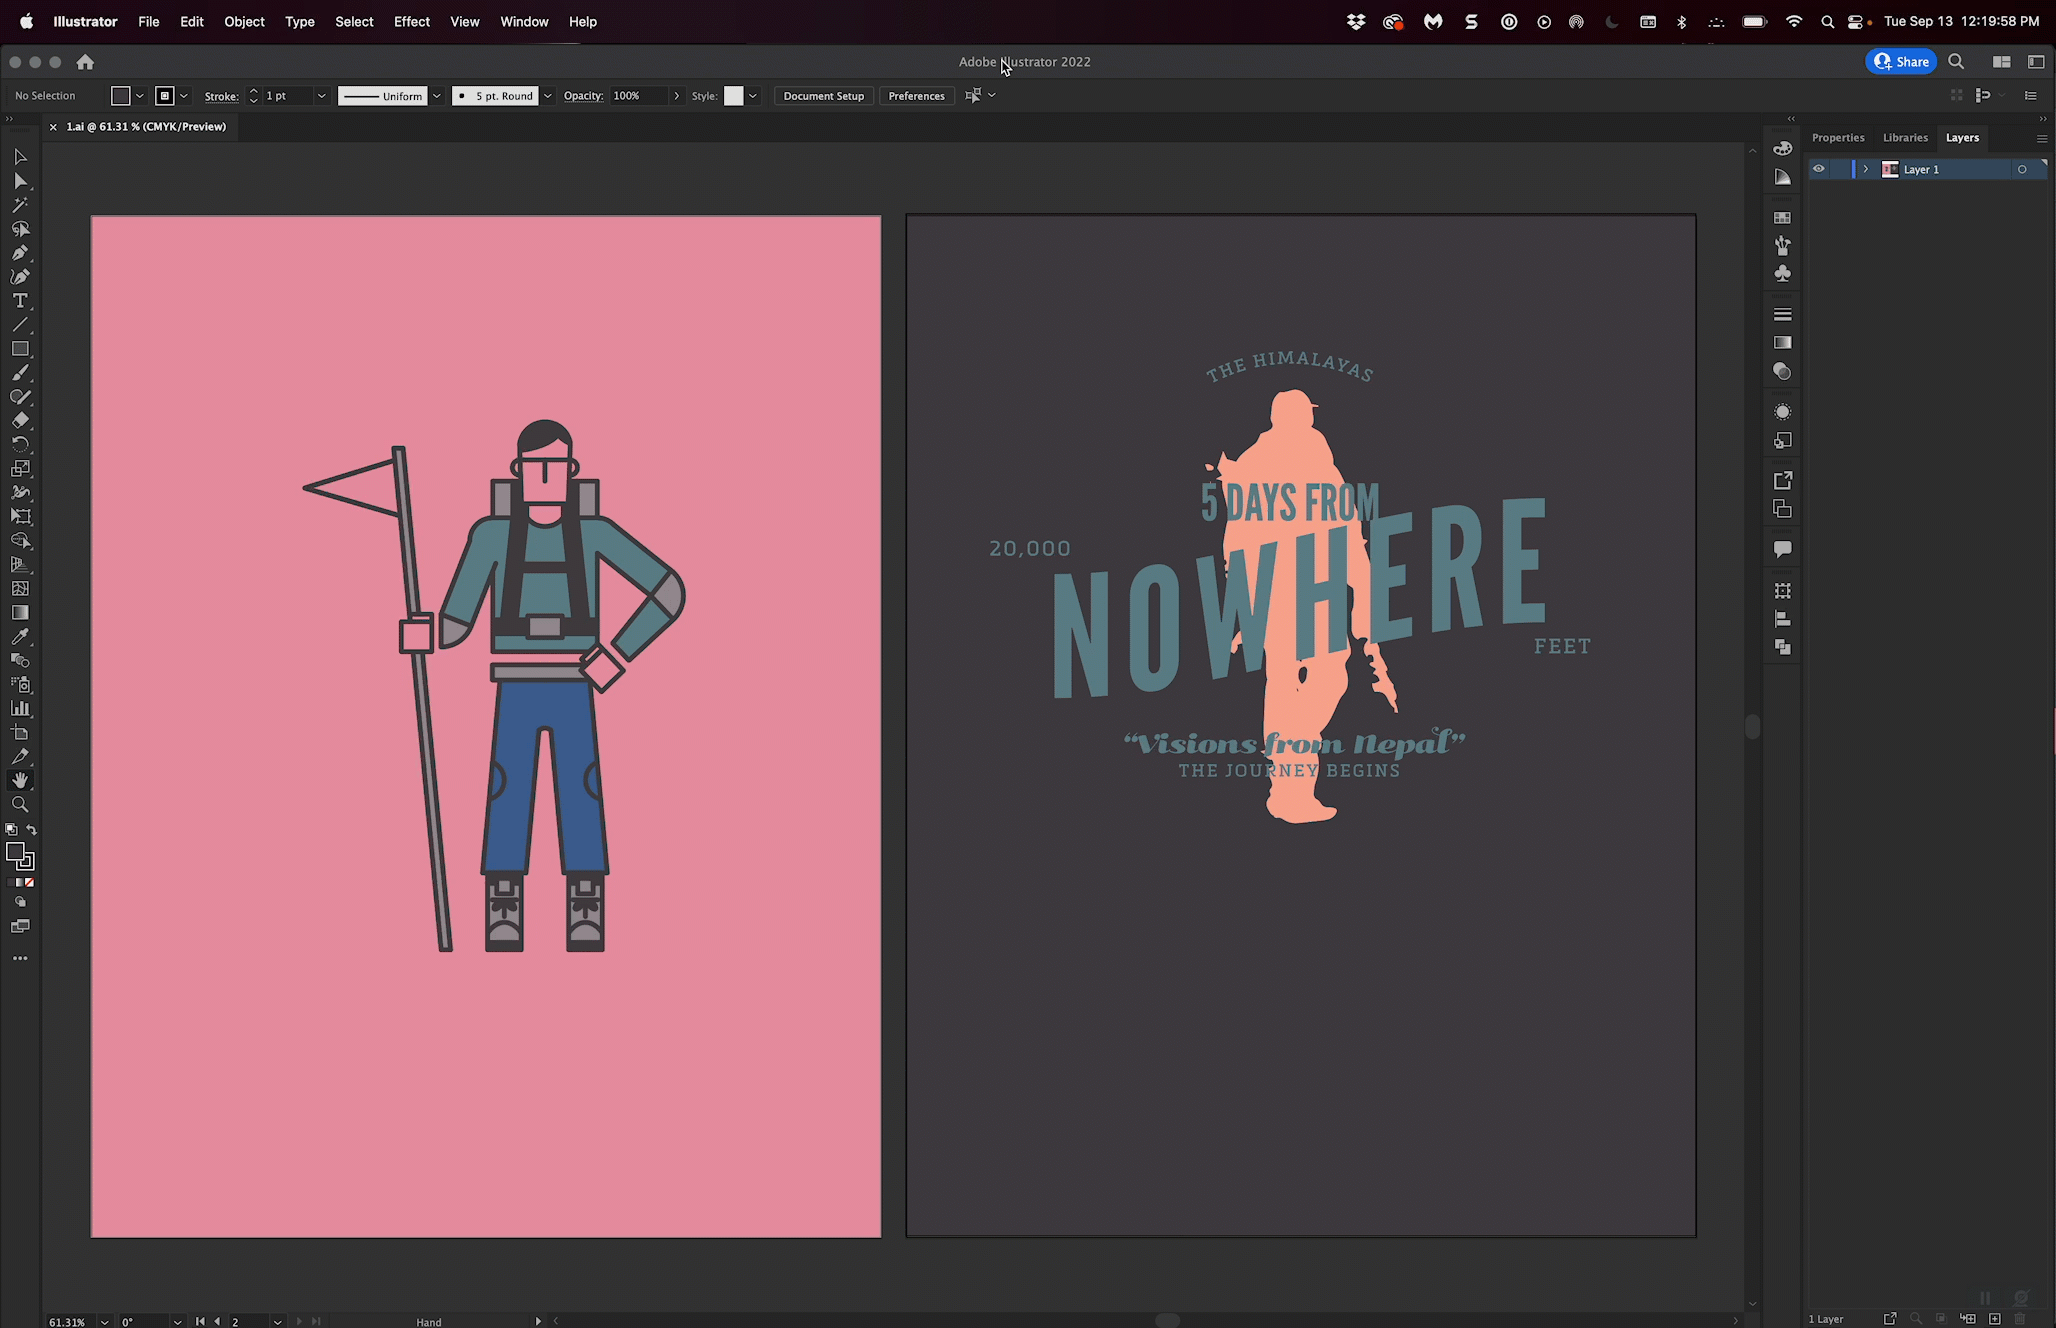This screenshot has width=2056, height=1328.
Task: Select the Type tool
Action: pyautogui.click(x=20, y=301)
